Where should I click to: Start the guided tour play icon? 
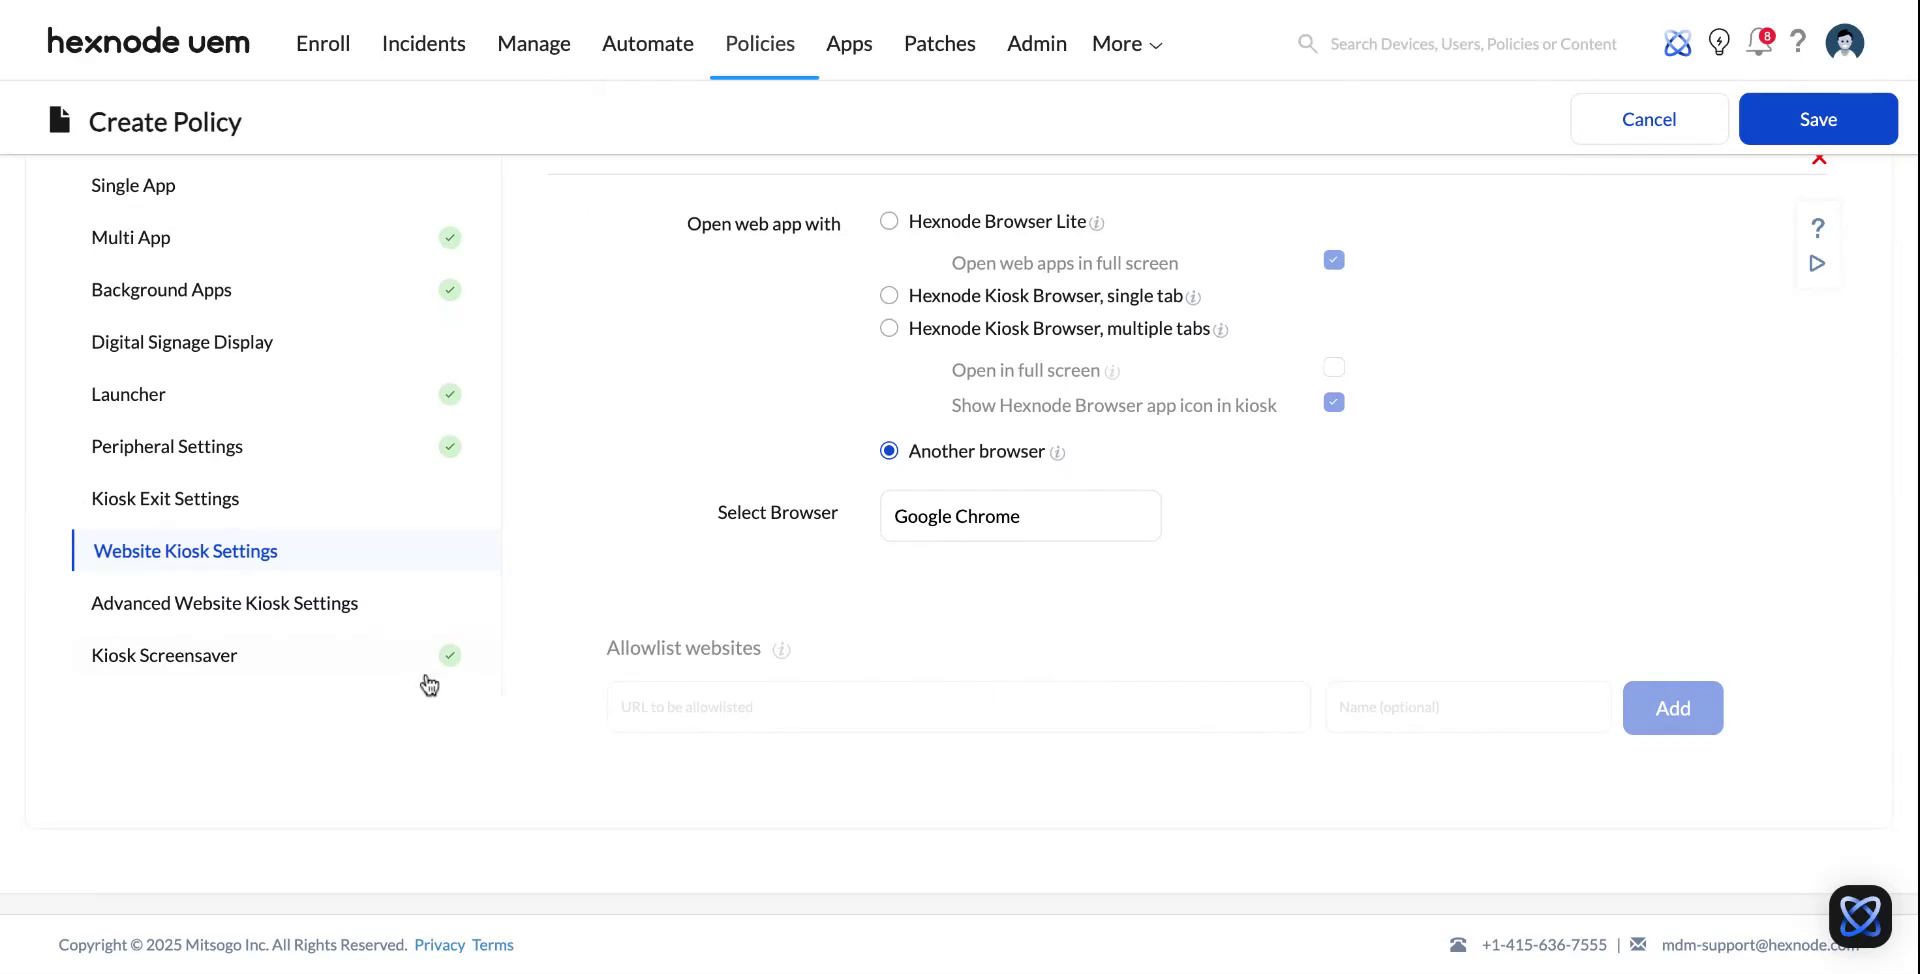click(1818, 264)
